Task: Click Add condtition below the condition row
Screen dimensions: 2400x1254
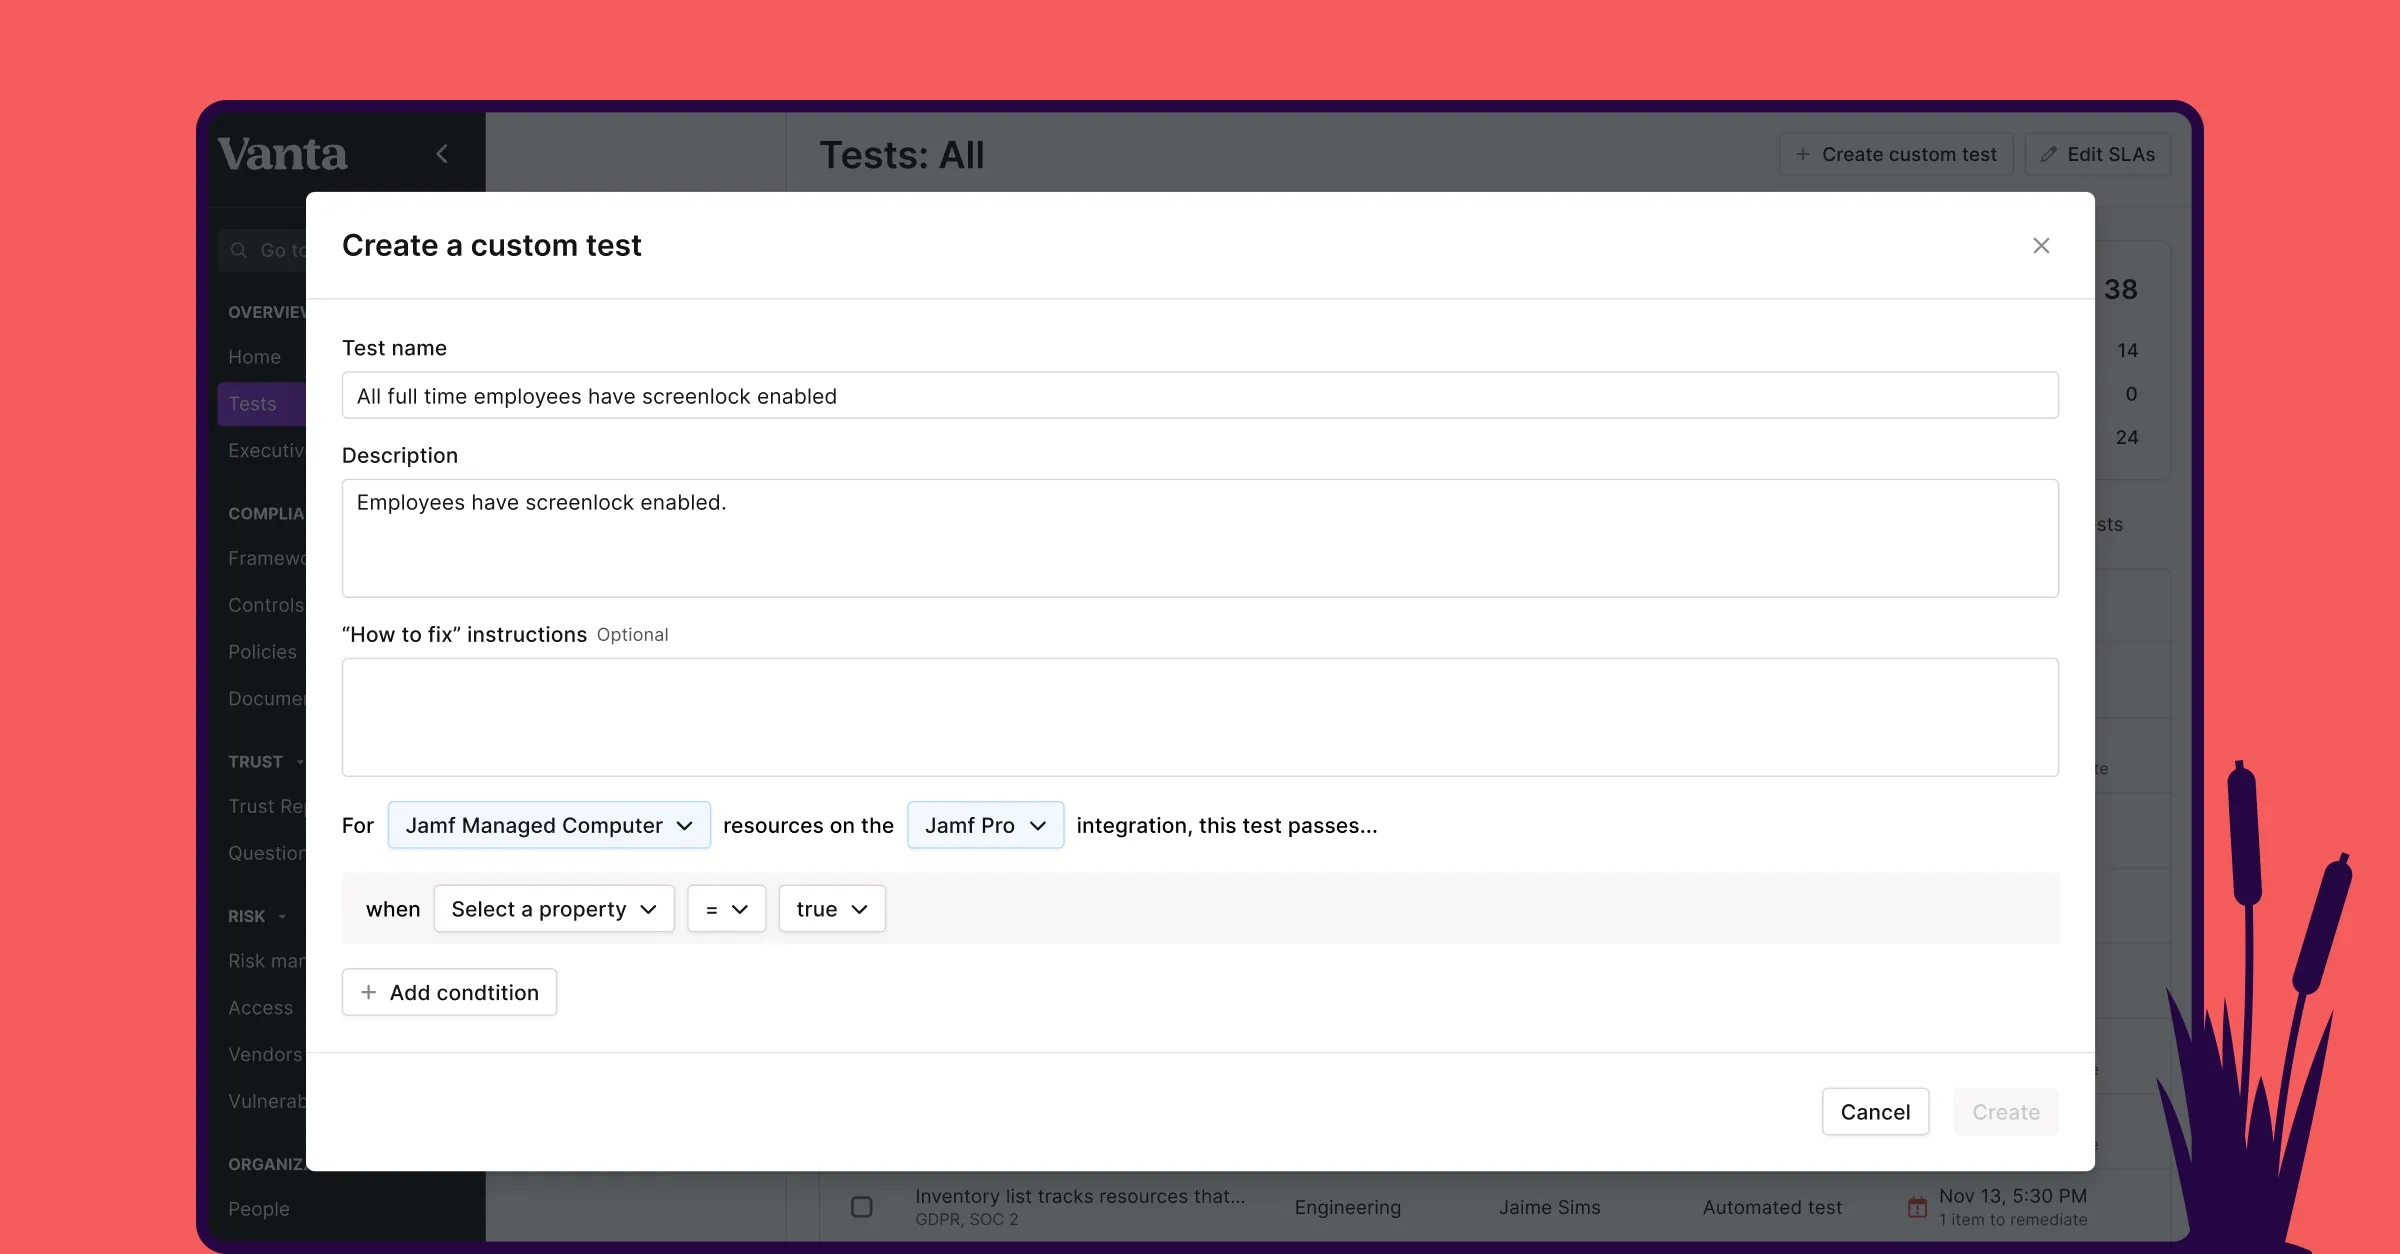Action: point(448,992)
